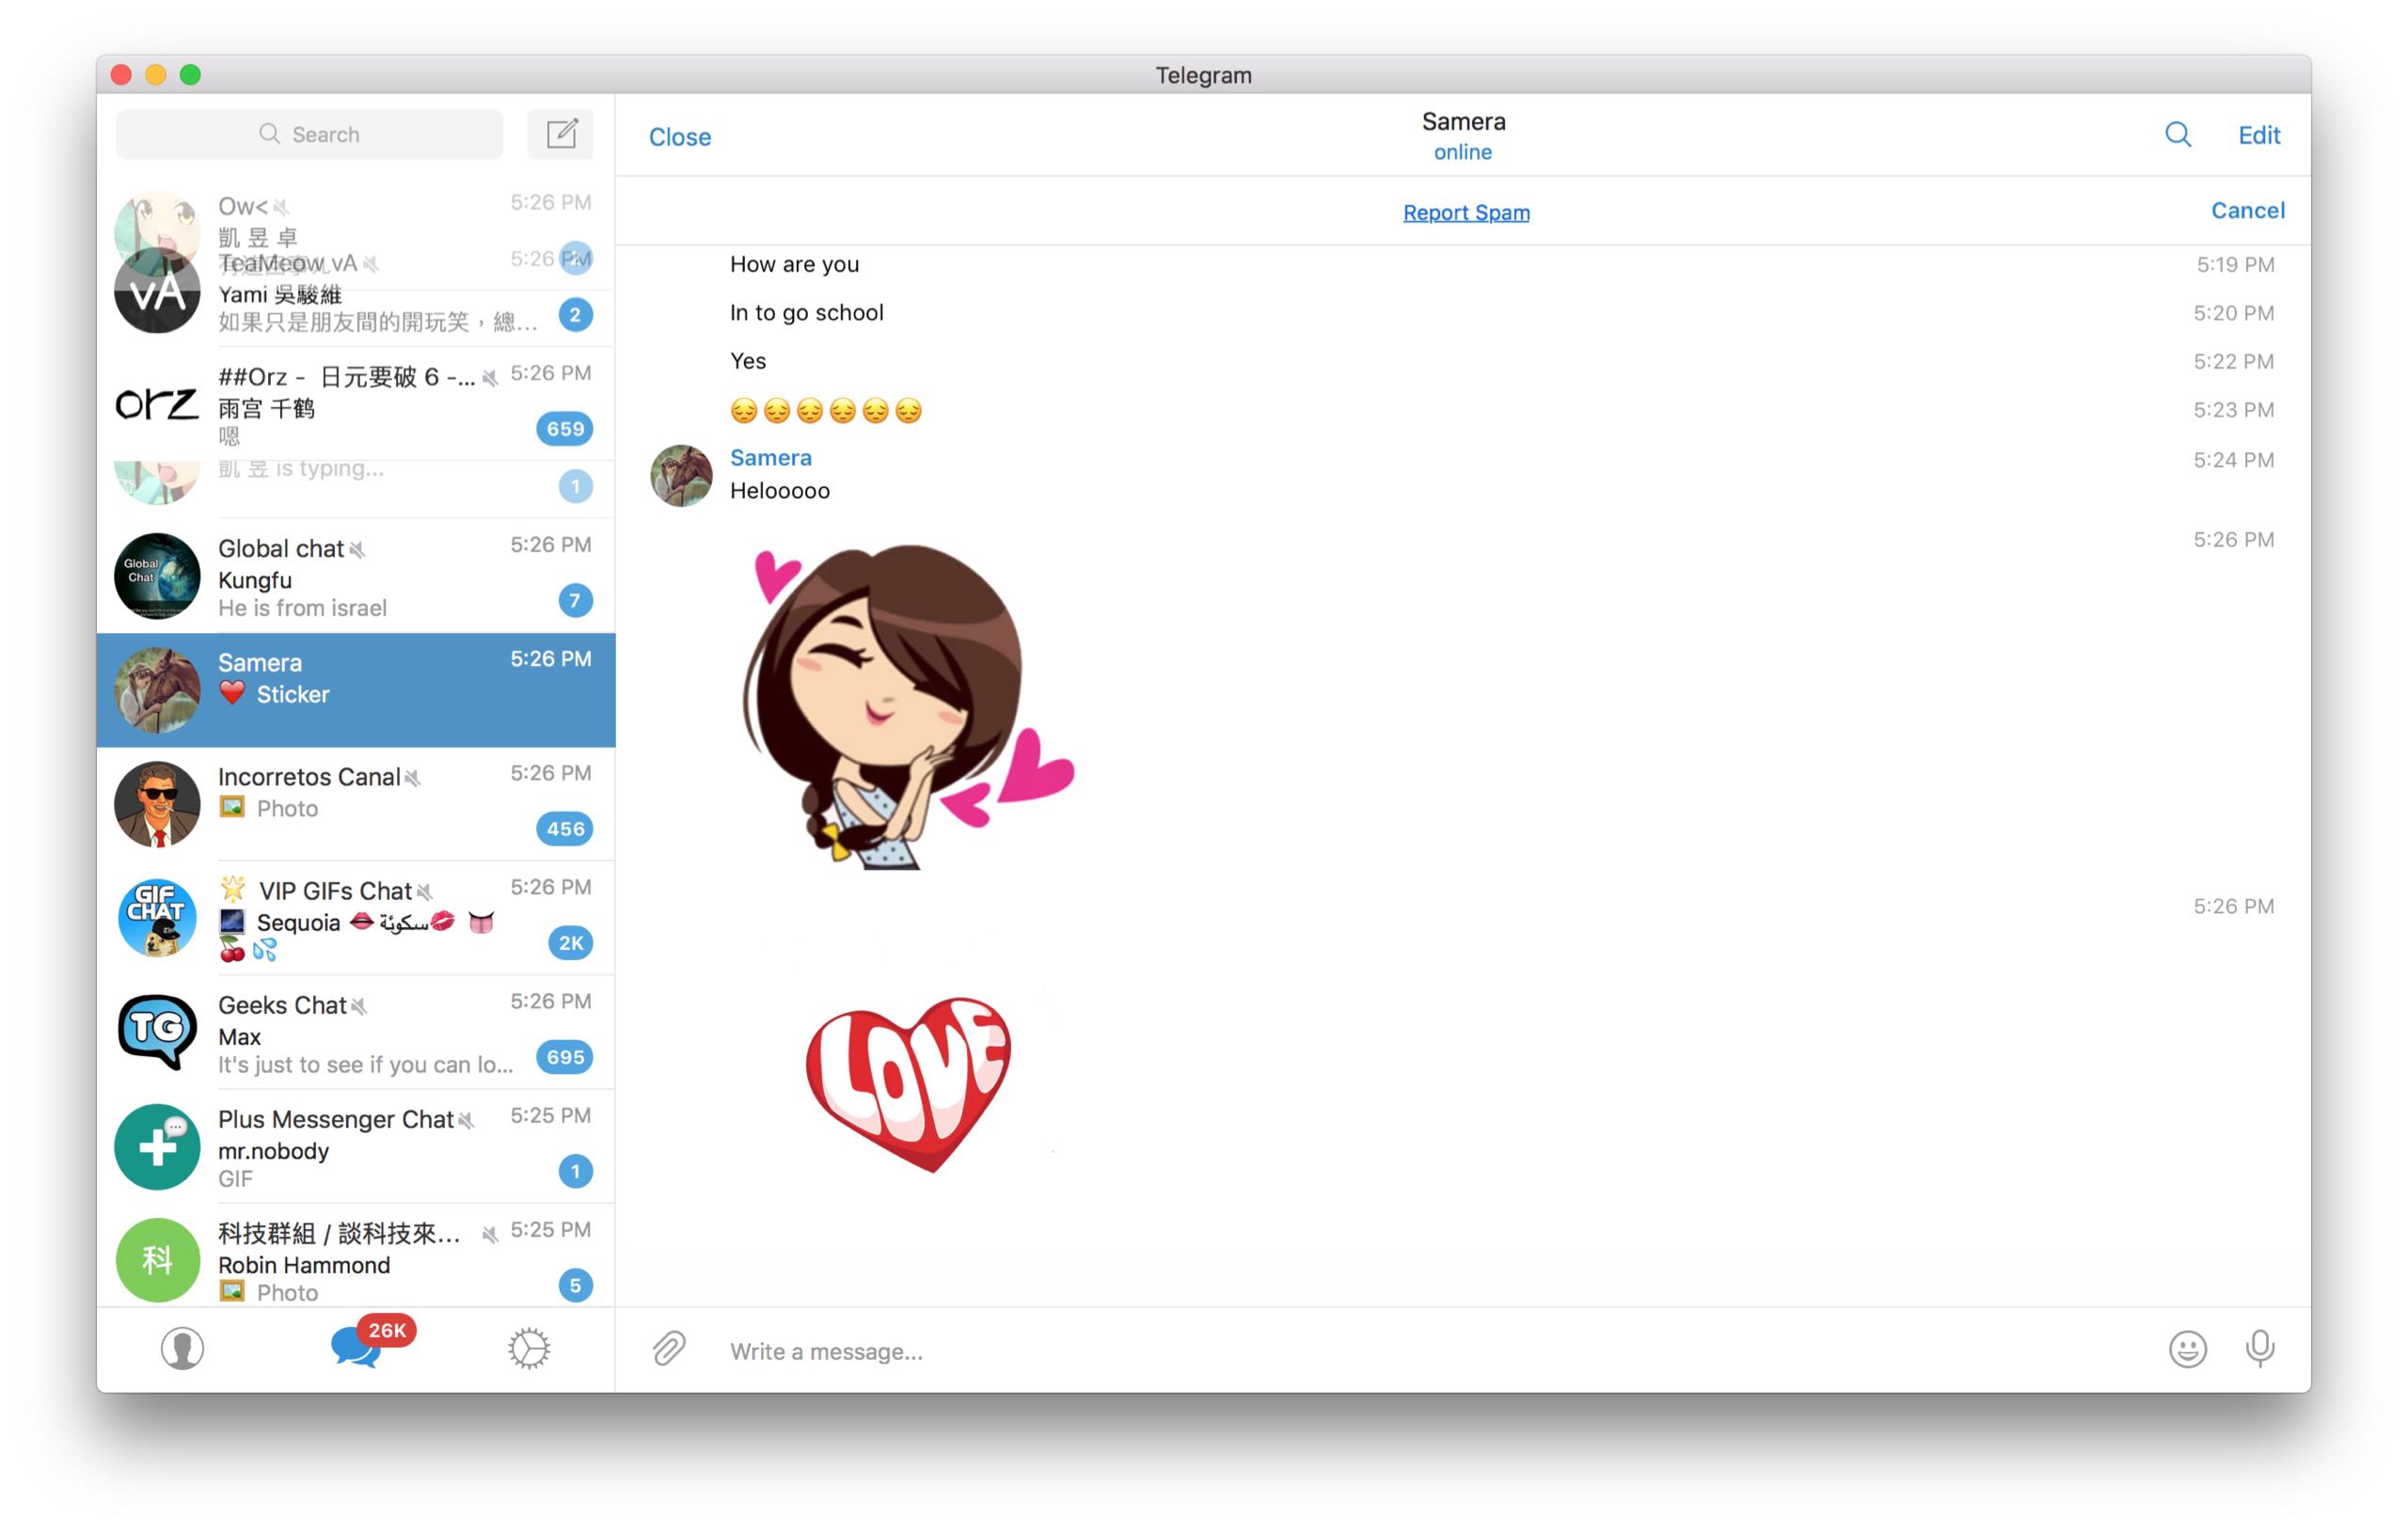
Task: Click the orz logo avatar
Action: coord(157,404)
